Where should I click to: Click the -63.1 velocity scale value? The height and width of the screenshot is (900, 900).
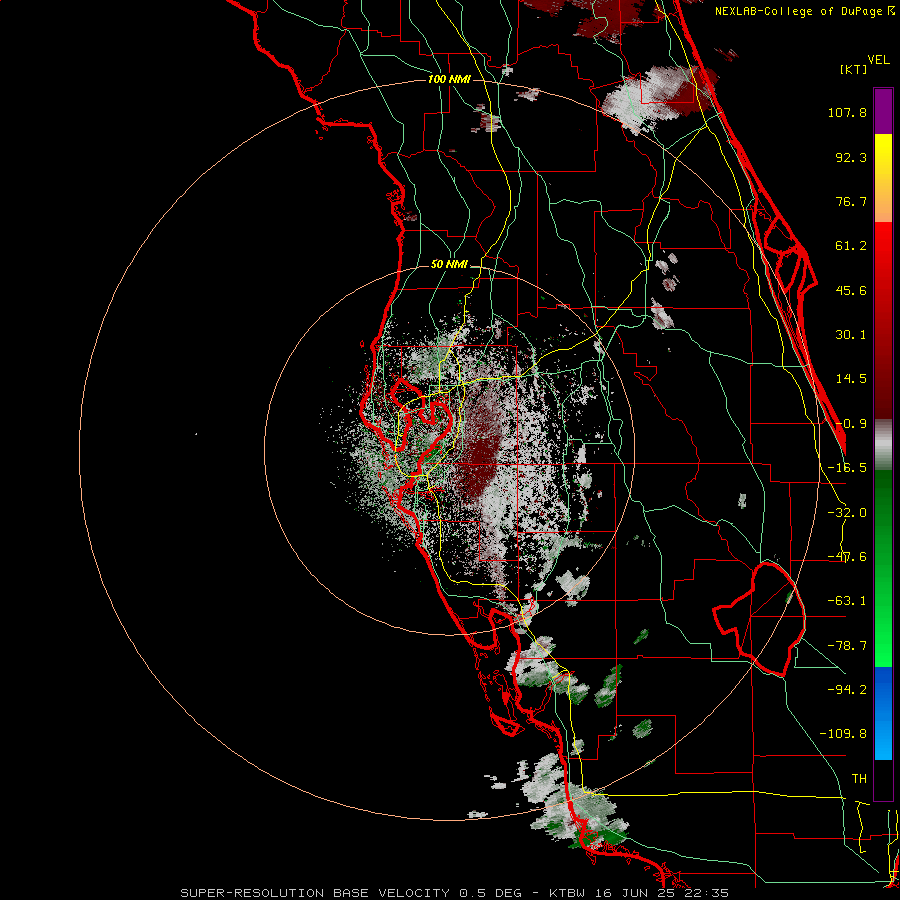coord(847,601)
